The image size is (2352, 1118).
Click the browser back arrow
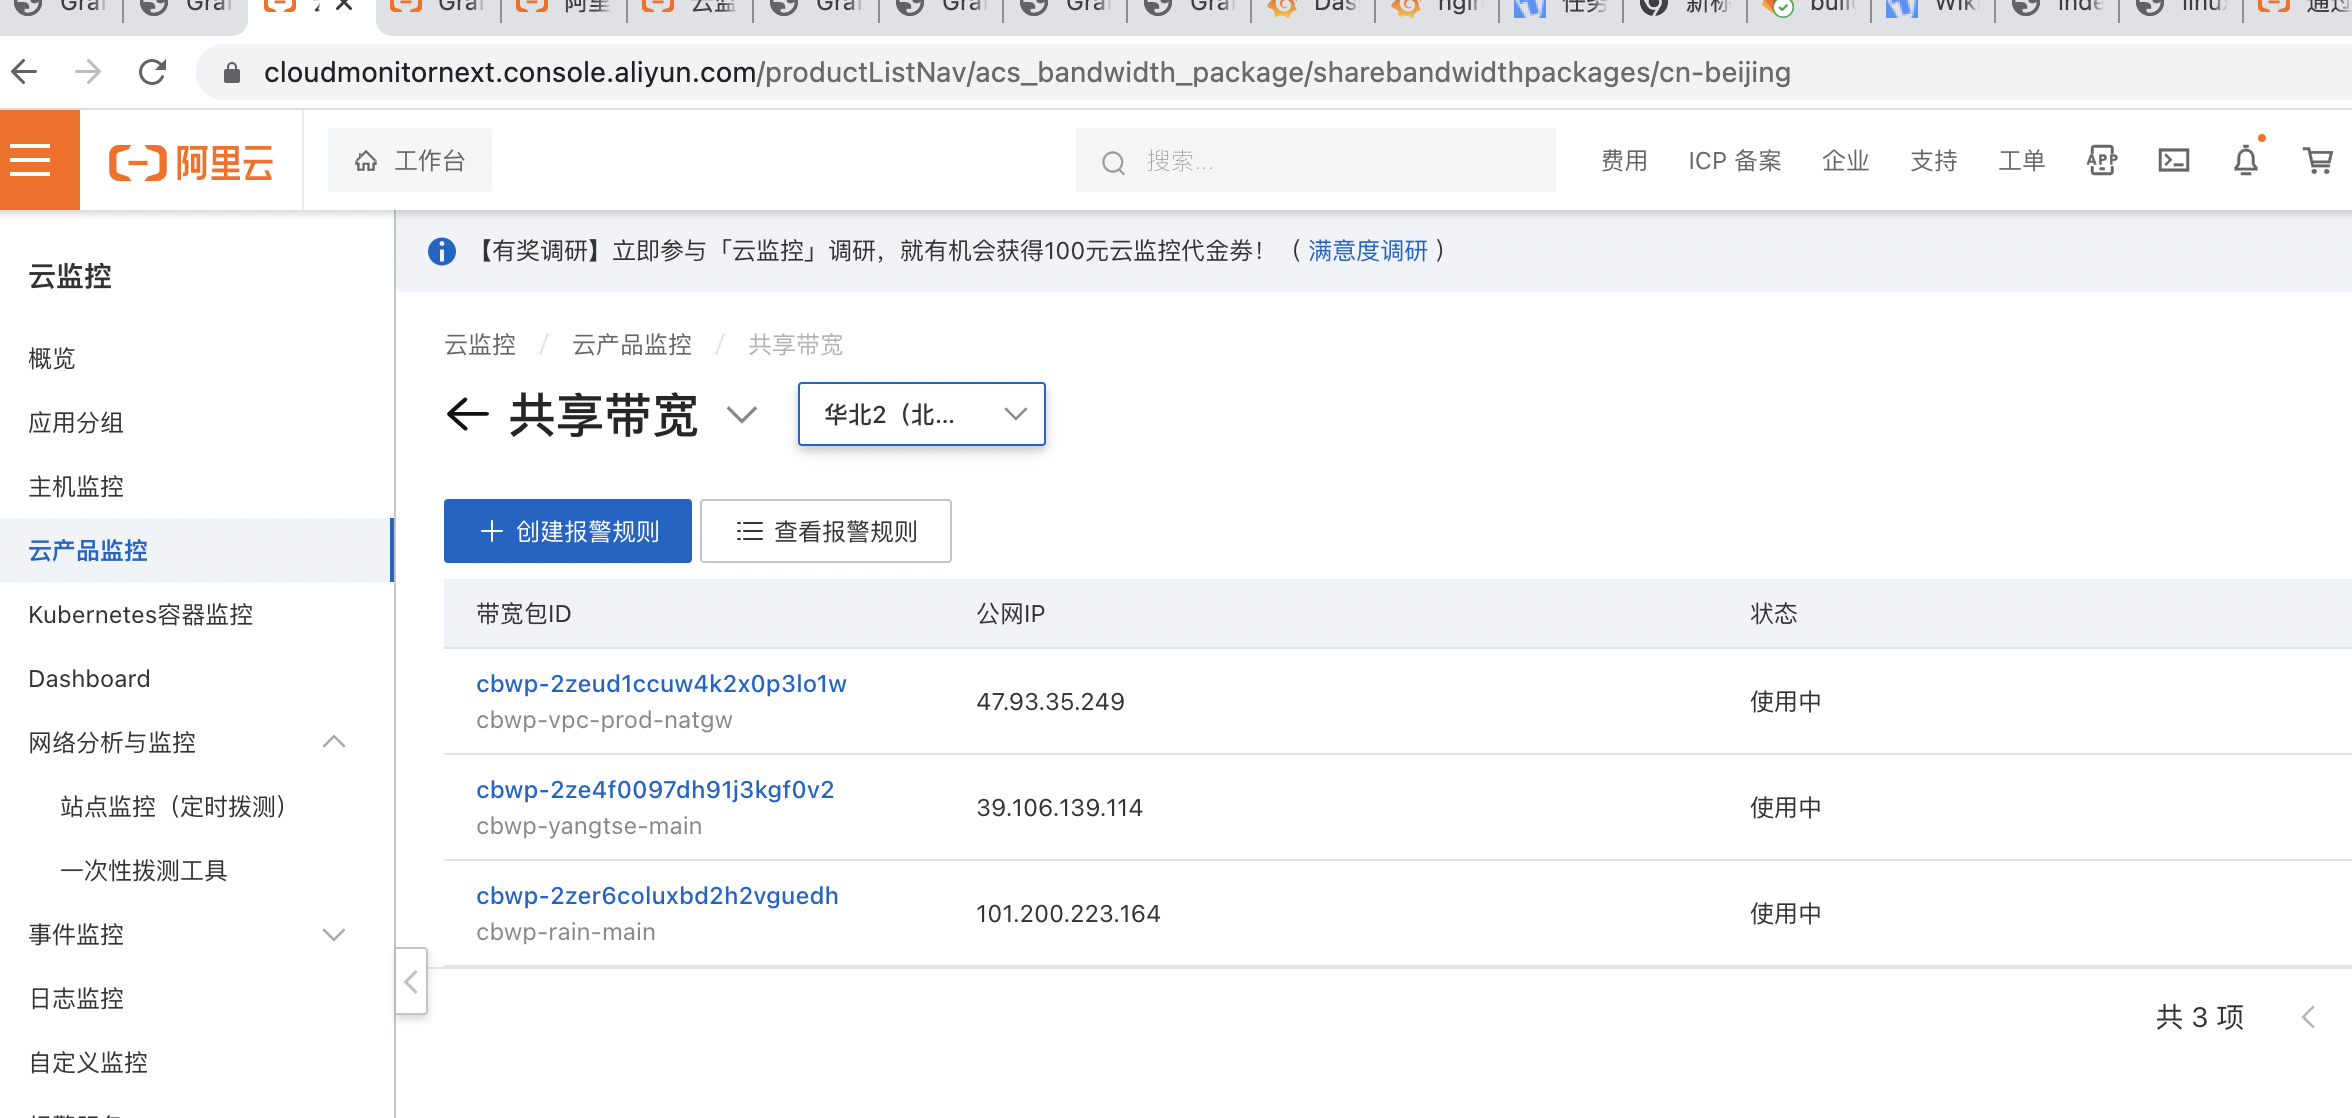(x=24, y=72)
